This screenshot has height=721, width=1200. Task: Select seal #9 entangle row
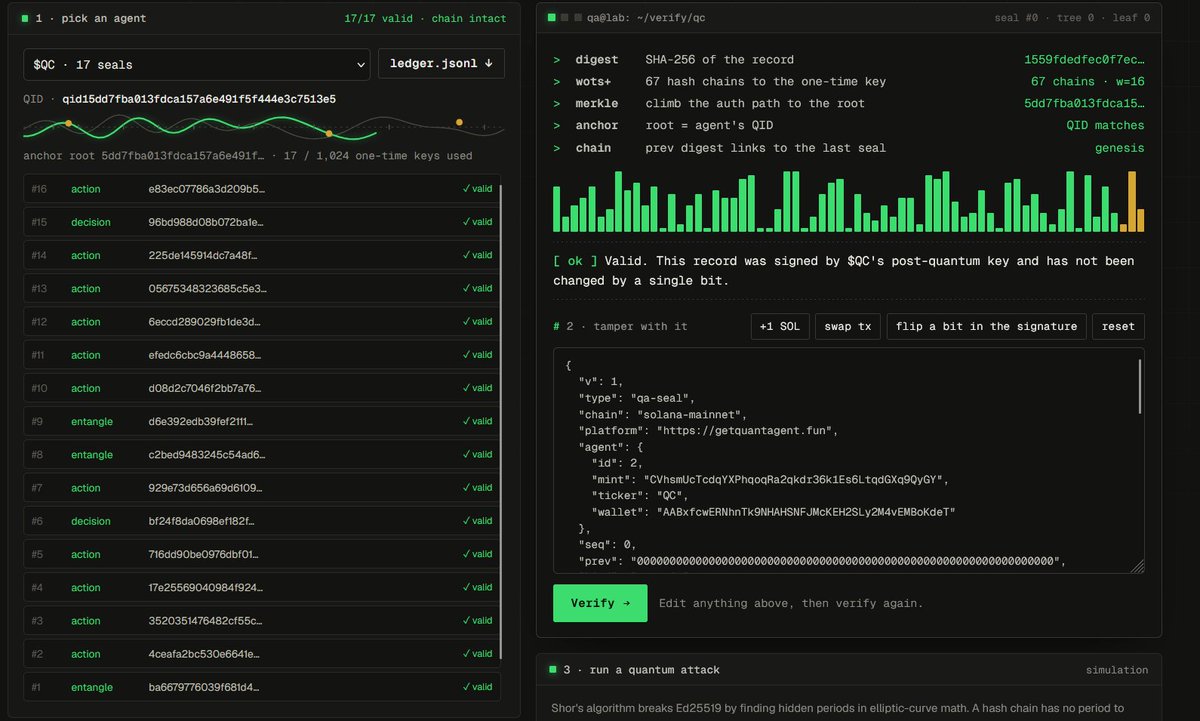(262, 422)
